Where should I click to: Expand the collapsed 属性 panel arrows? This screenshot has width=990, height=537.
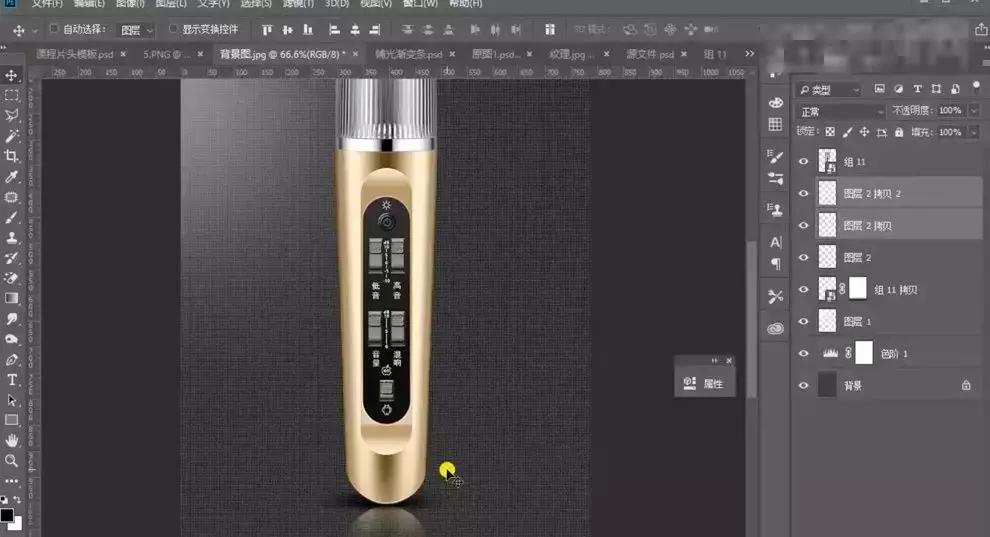pos(715,360)
